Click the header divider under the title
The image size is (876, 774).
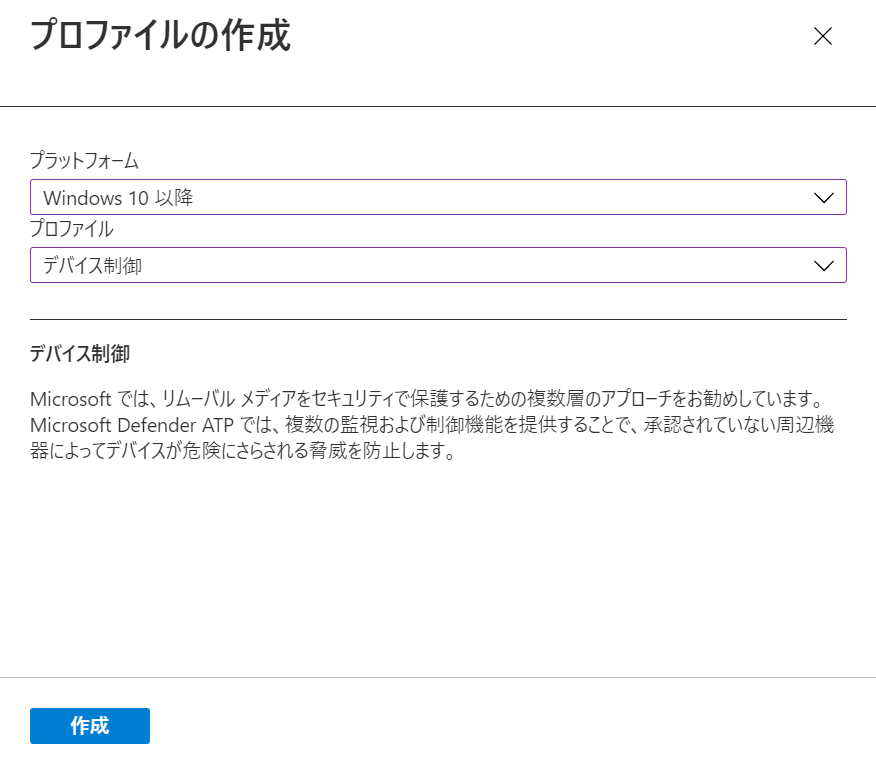pos(438,106)
